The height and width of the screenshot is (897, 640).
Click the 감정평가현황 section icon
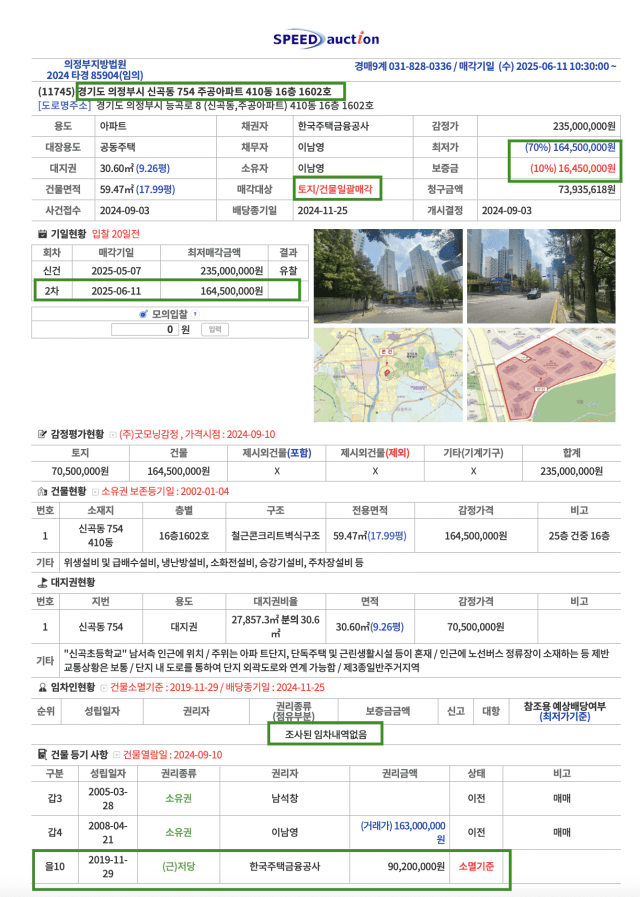coord(42,434)
